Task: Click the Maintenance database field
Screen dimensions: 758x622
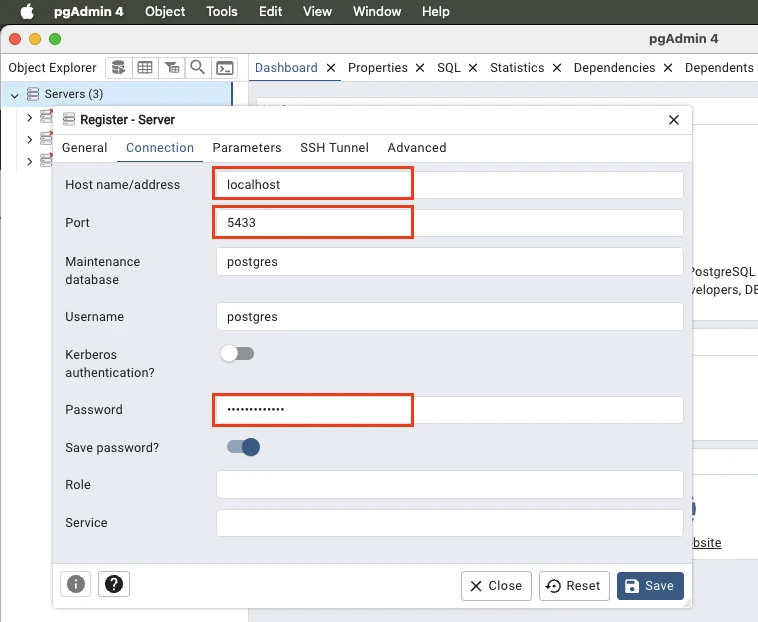Action: coord(450,261)
